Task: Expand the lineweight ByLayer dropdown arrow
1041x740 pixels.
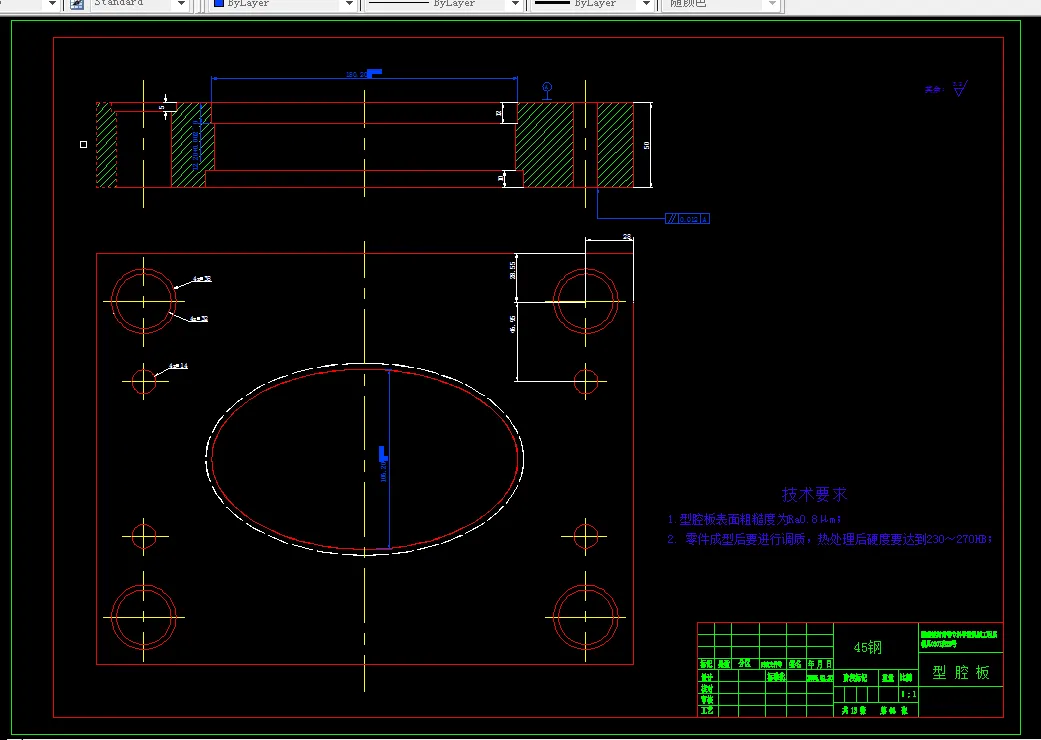Action: click(x=645, y=4)
